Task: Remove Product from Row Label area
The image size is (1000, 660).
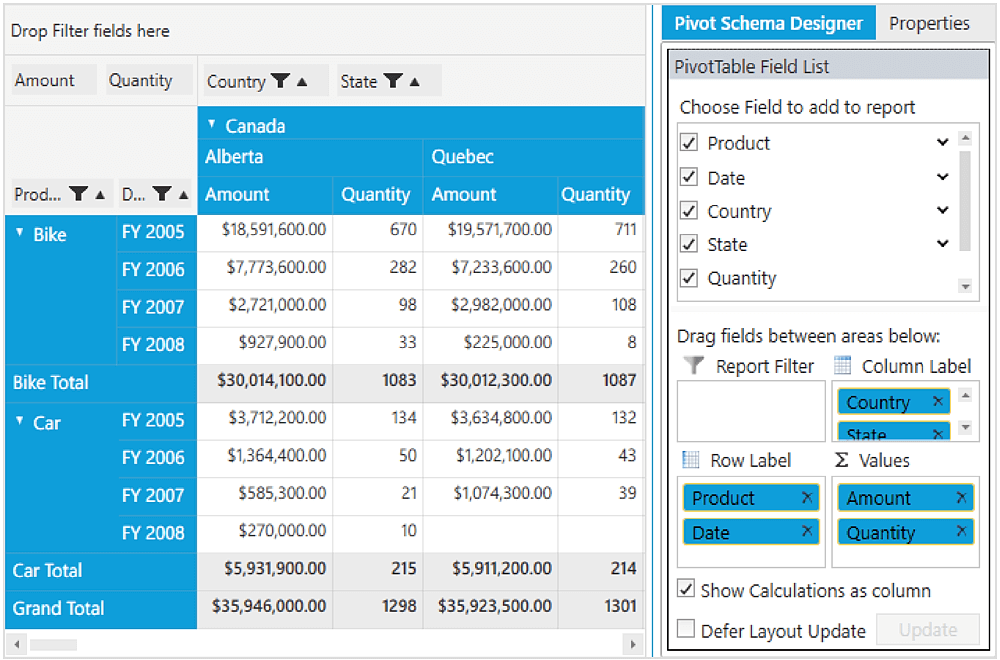Action: pyautogui.click(x=807, y=497)
